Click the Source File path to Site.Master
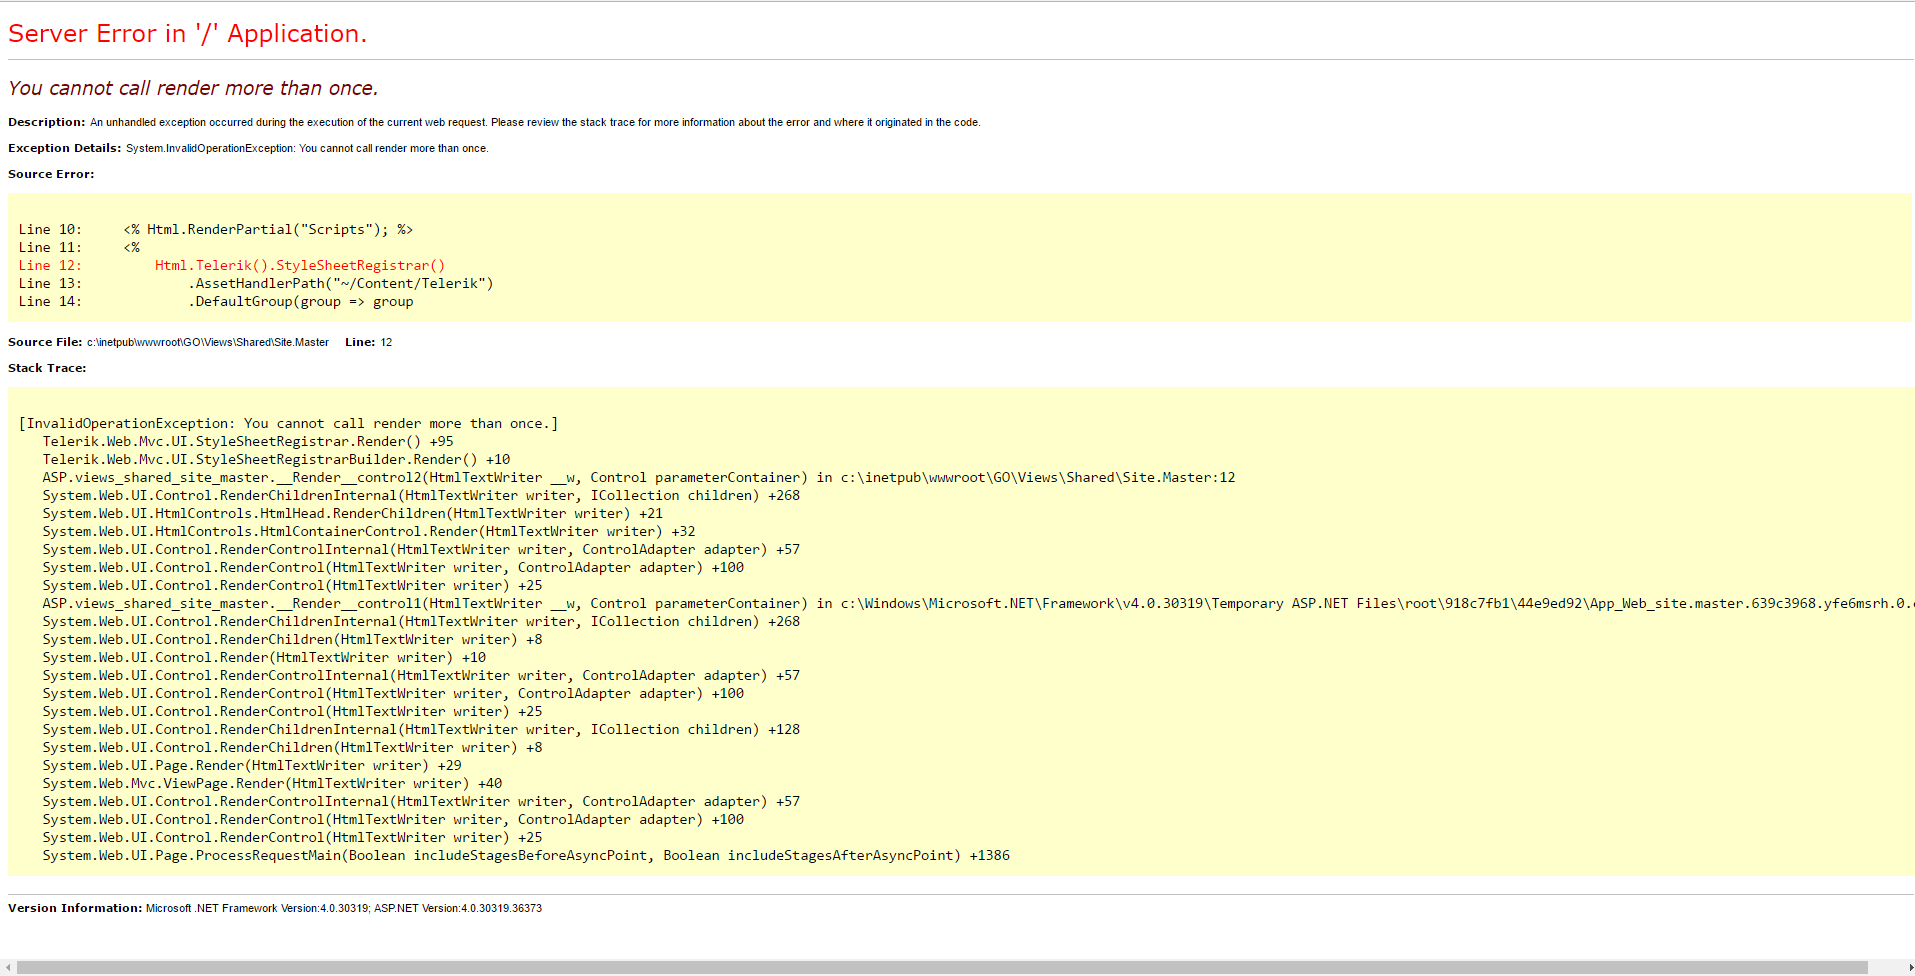The height and width of the screenshot is (976, 1915). click(x=207, y=342)
